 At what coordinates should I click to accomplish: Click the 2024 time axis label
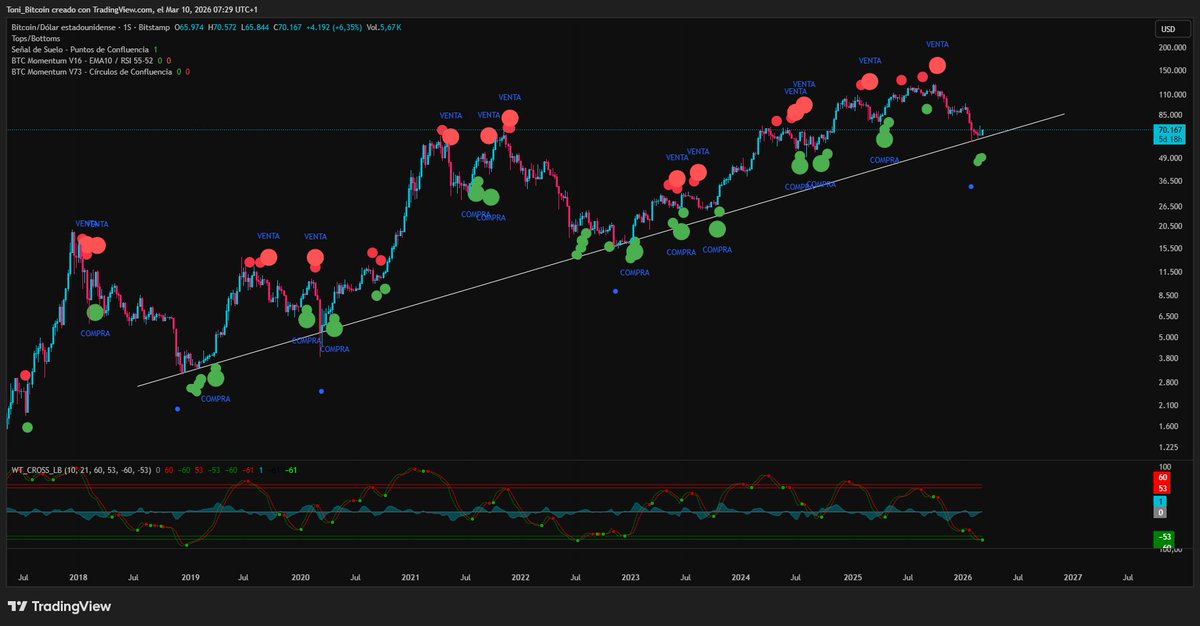tap(740, 577)
